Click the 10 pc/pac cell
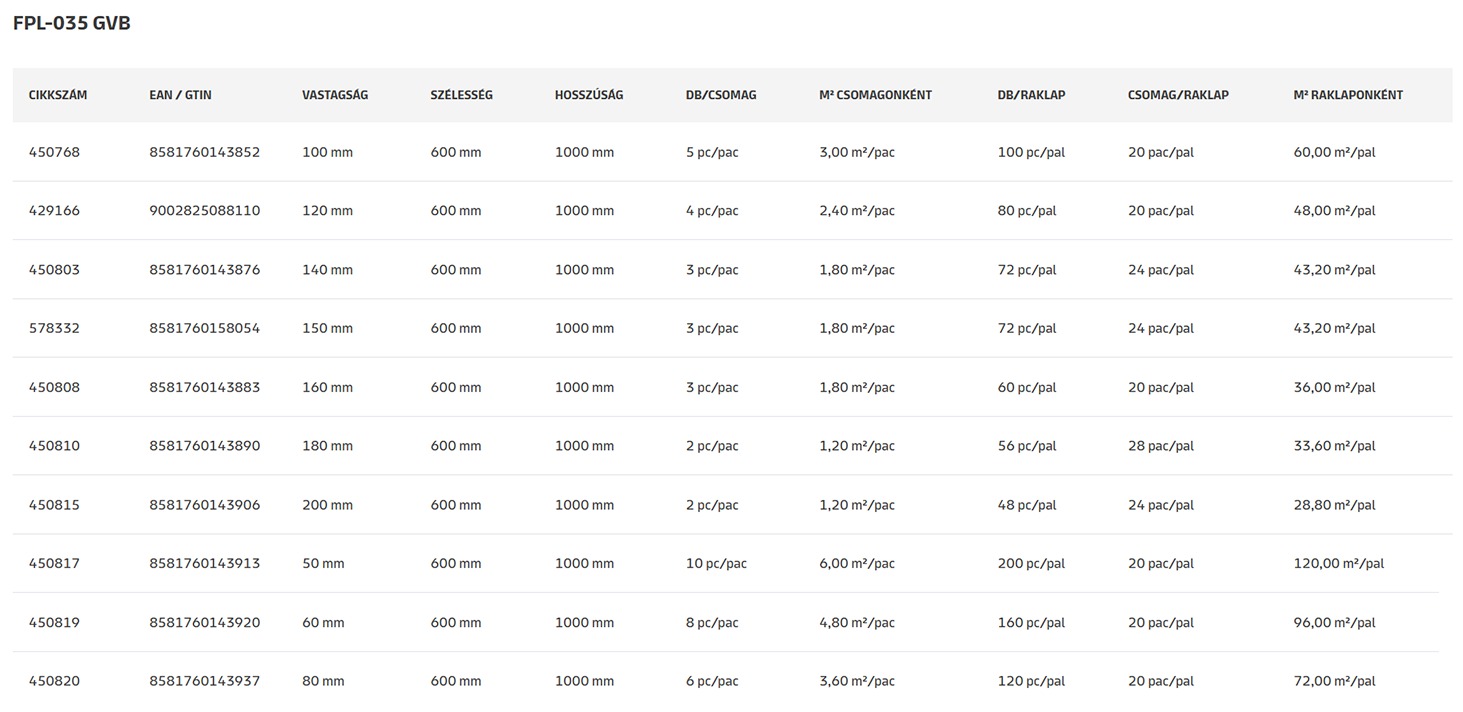This screenshot has width=1463, height=712. 716,564
